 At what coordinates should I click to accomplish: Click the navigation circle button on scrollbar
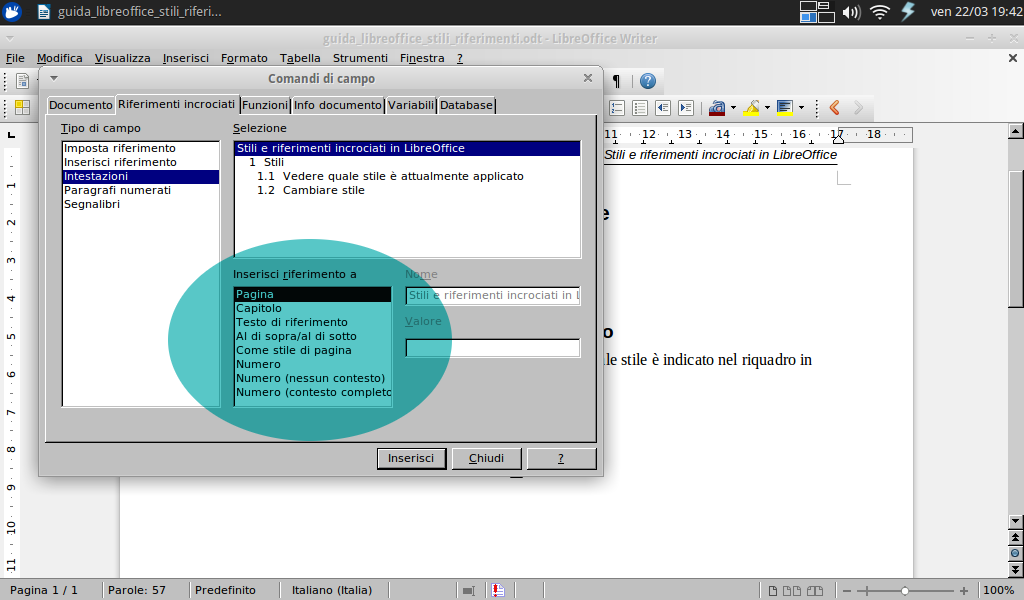tap(1015, 553)
